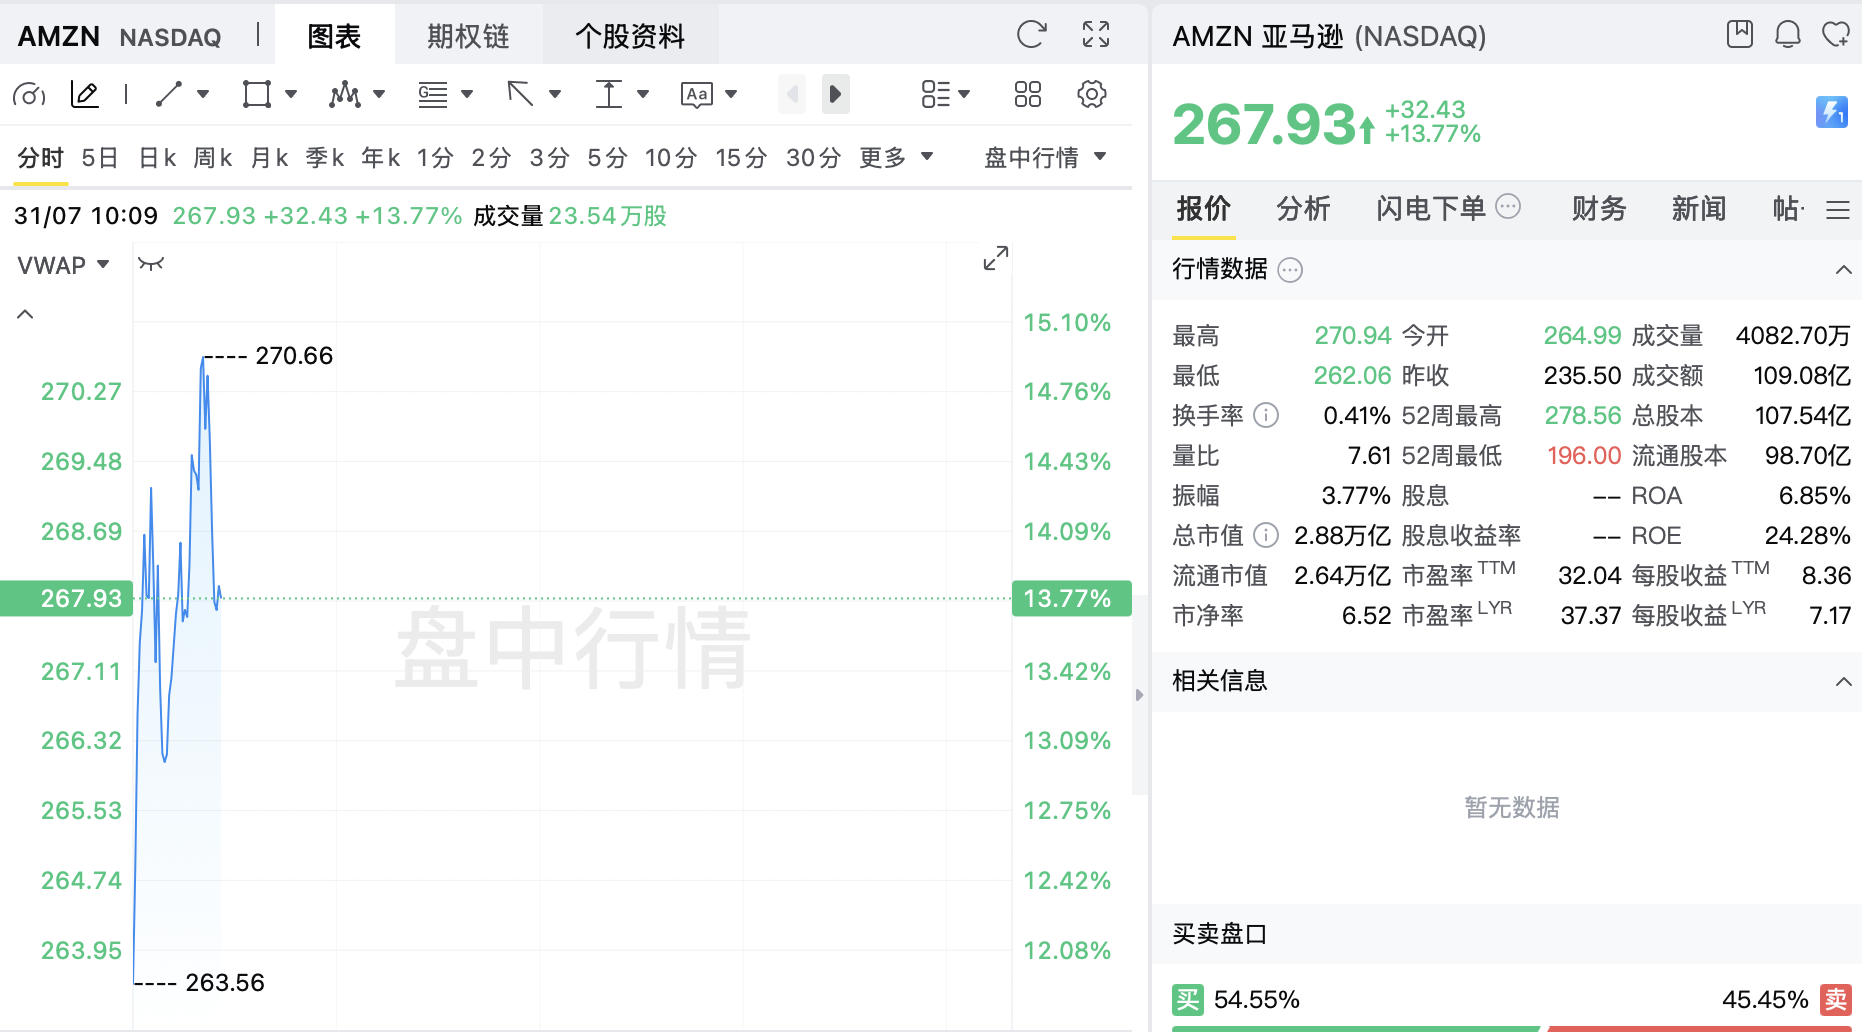Select the 日k timeframe
Viewport: 1862px width, 1032px height.
157,158
